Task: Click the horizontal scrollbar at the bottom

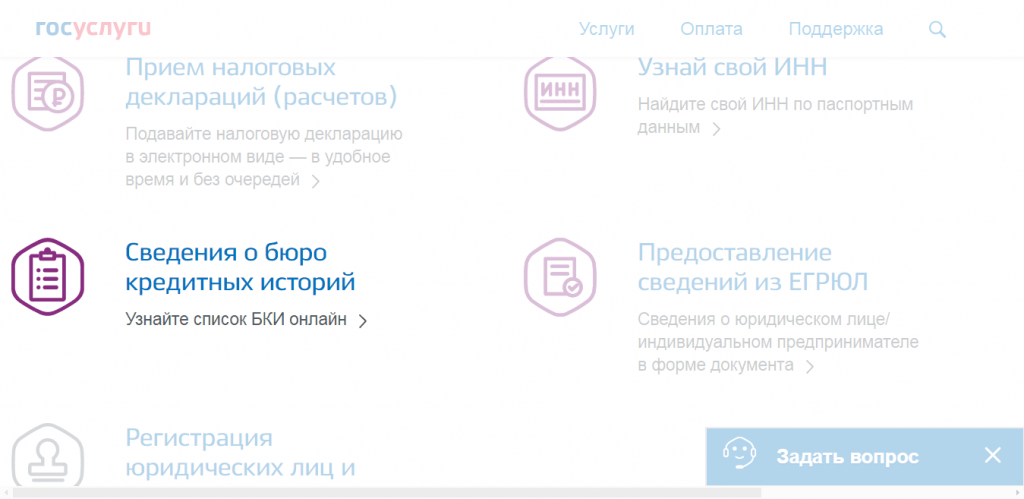Action: click(x=400, y=492)
